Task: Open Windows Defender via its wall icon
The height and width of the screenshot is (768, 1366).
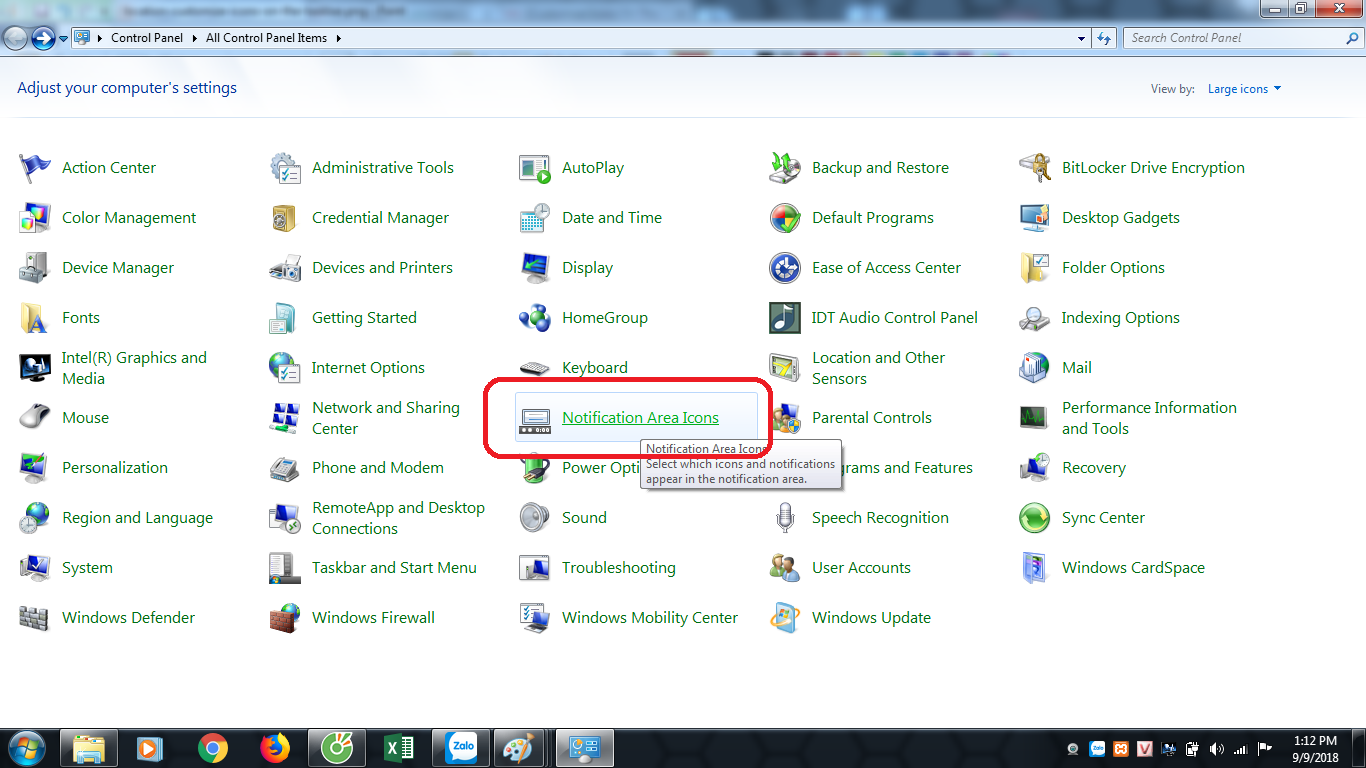Action: pos(35,617)
